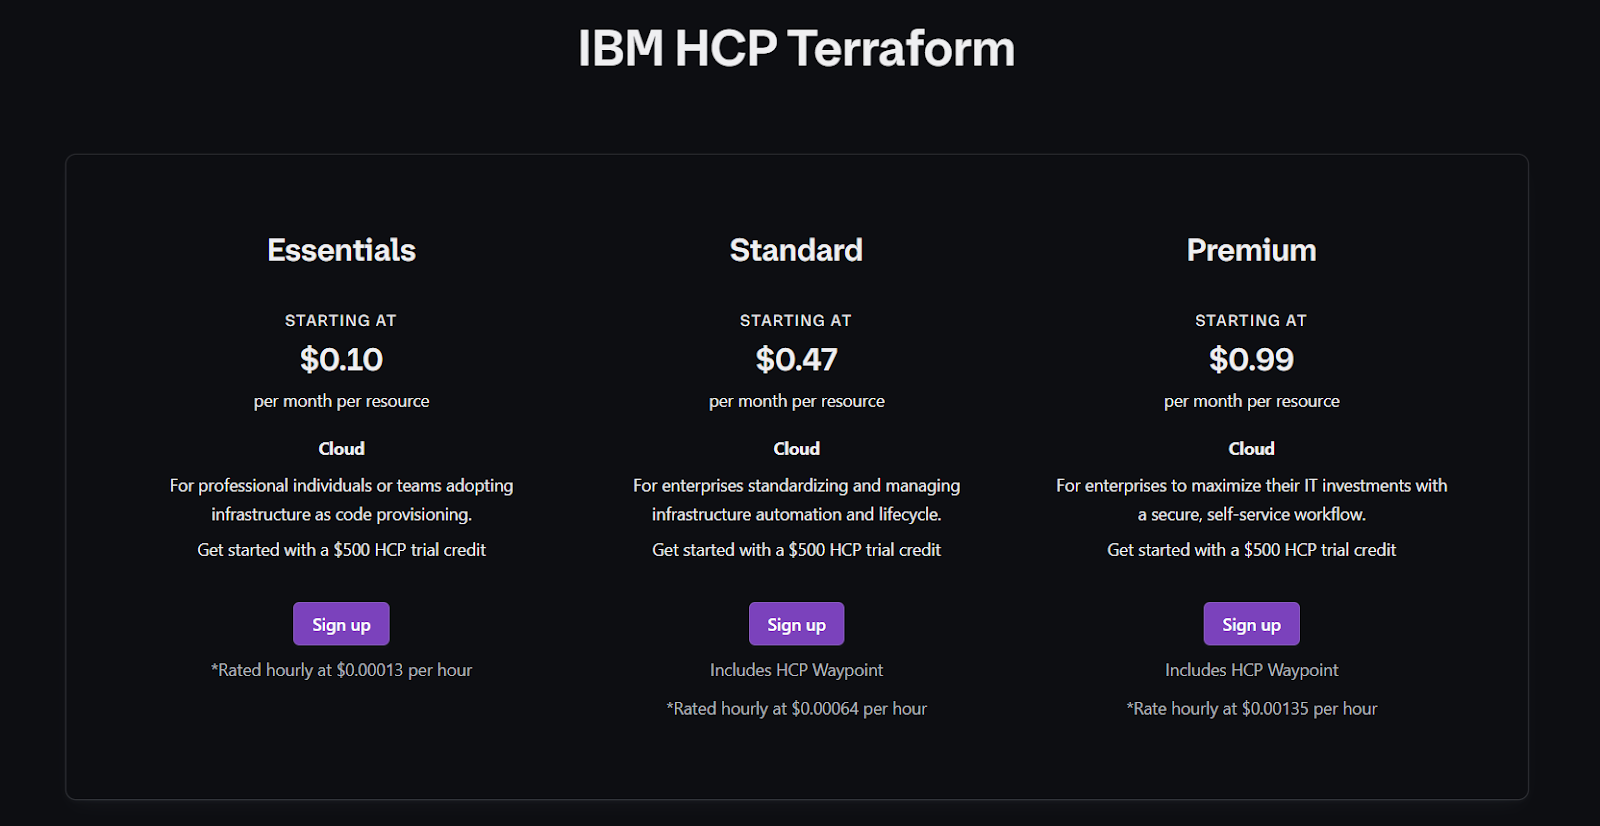Click "For professional individuals or teams adopting" text

pyautogui.click(x=341, y=485)
